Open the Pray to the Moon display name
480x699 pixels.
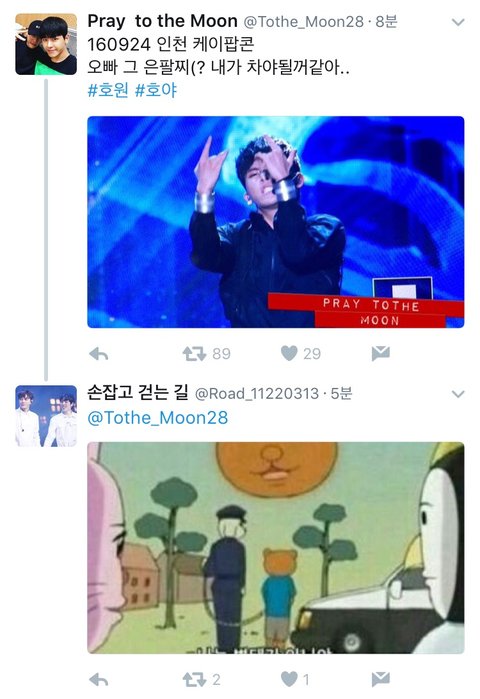pos(162,21)
